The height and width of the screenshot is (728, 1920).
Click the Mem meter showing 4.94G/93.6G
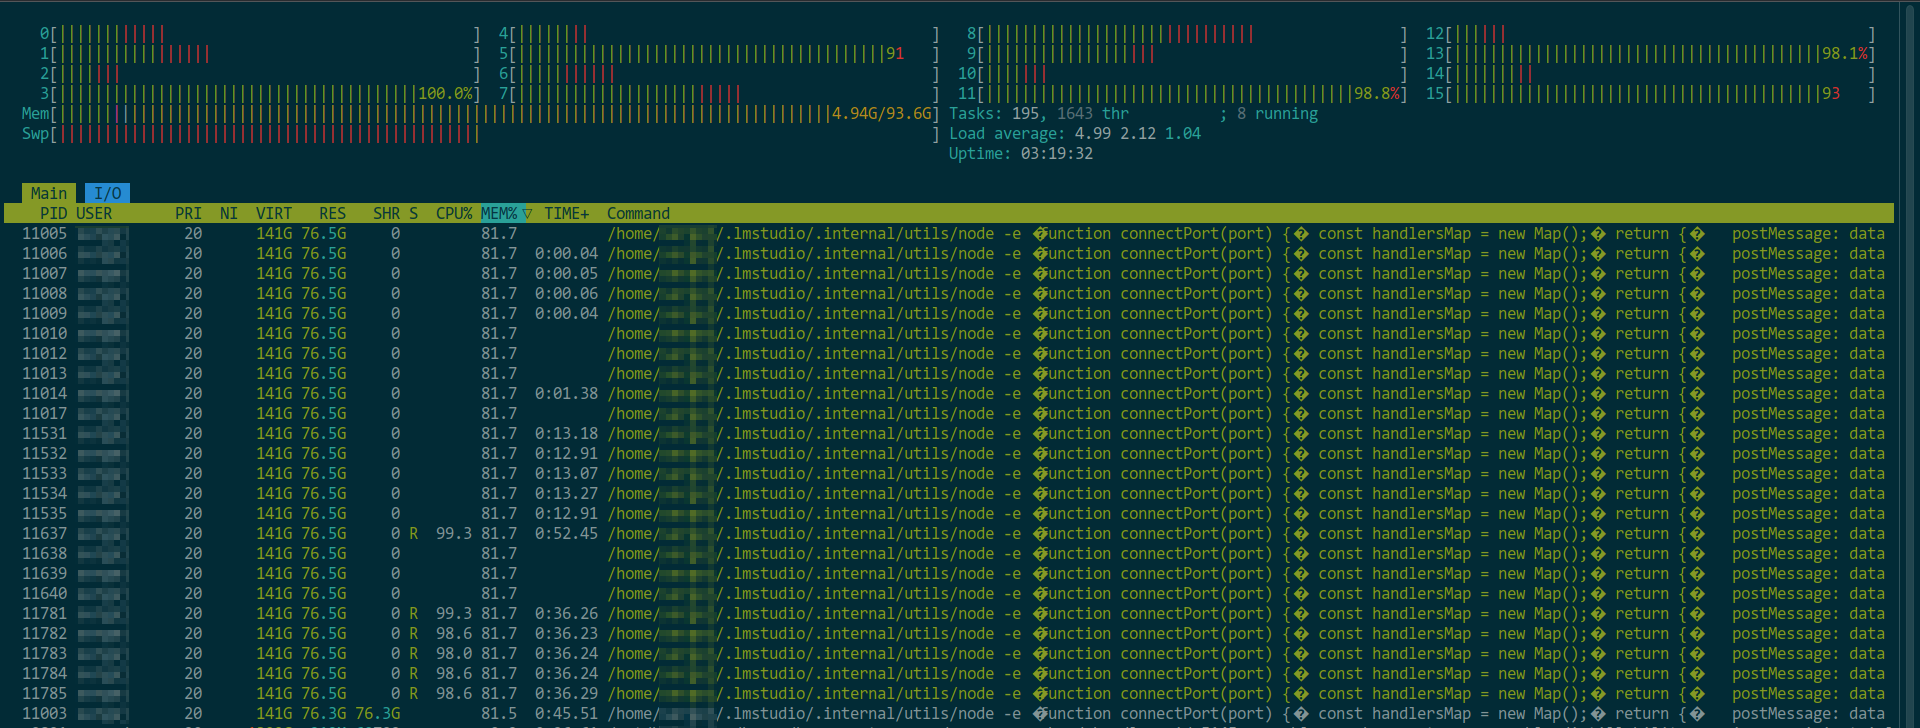(x=481, y=114)
